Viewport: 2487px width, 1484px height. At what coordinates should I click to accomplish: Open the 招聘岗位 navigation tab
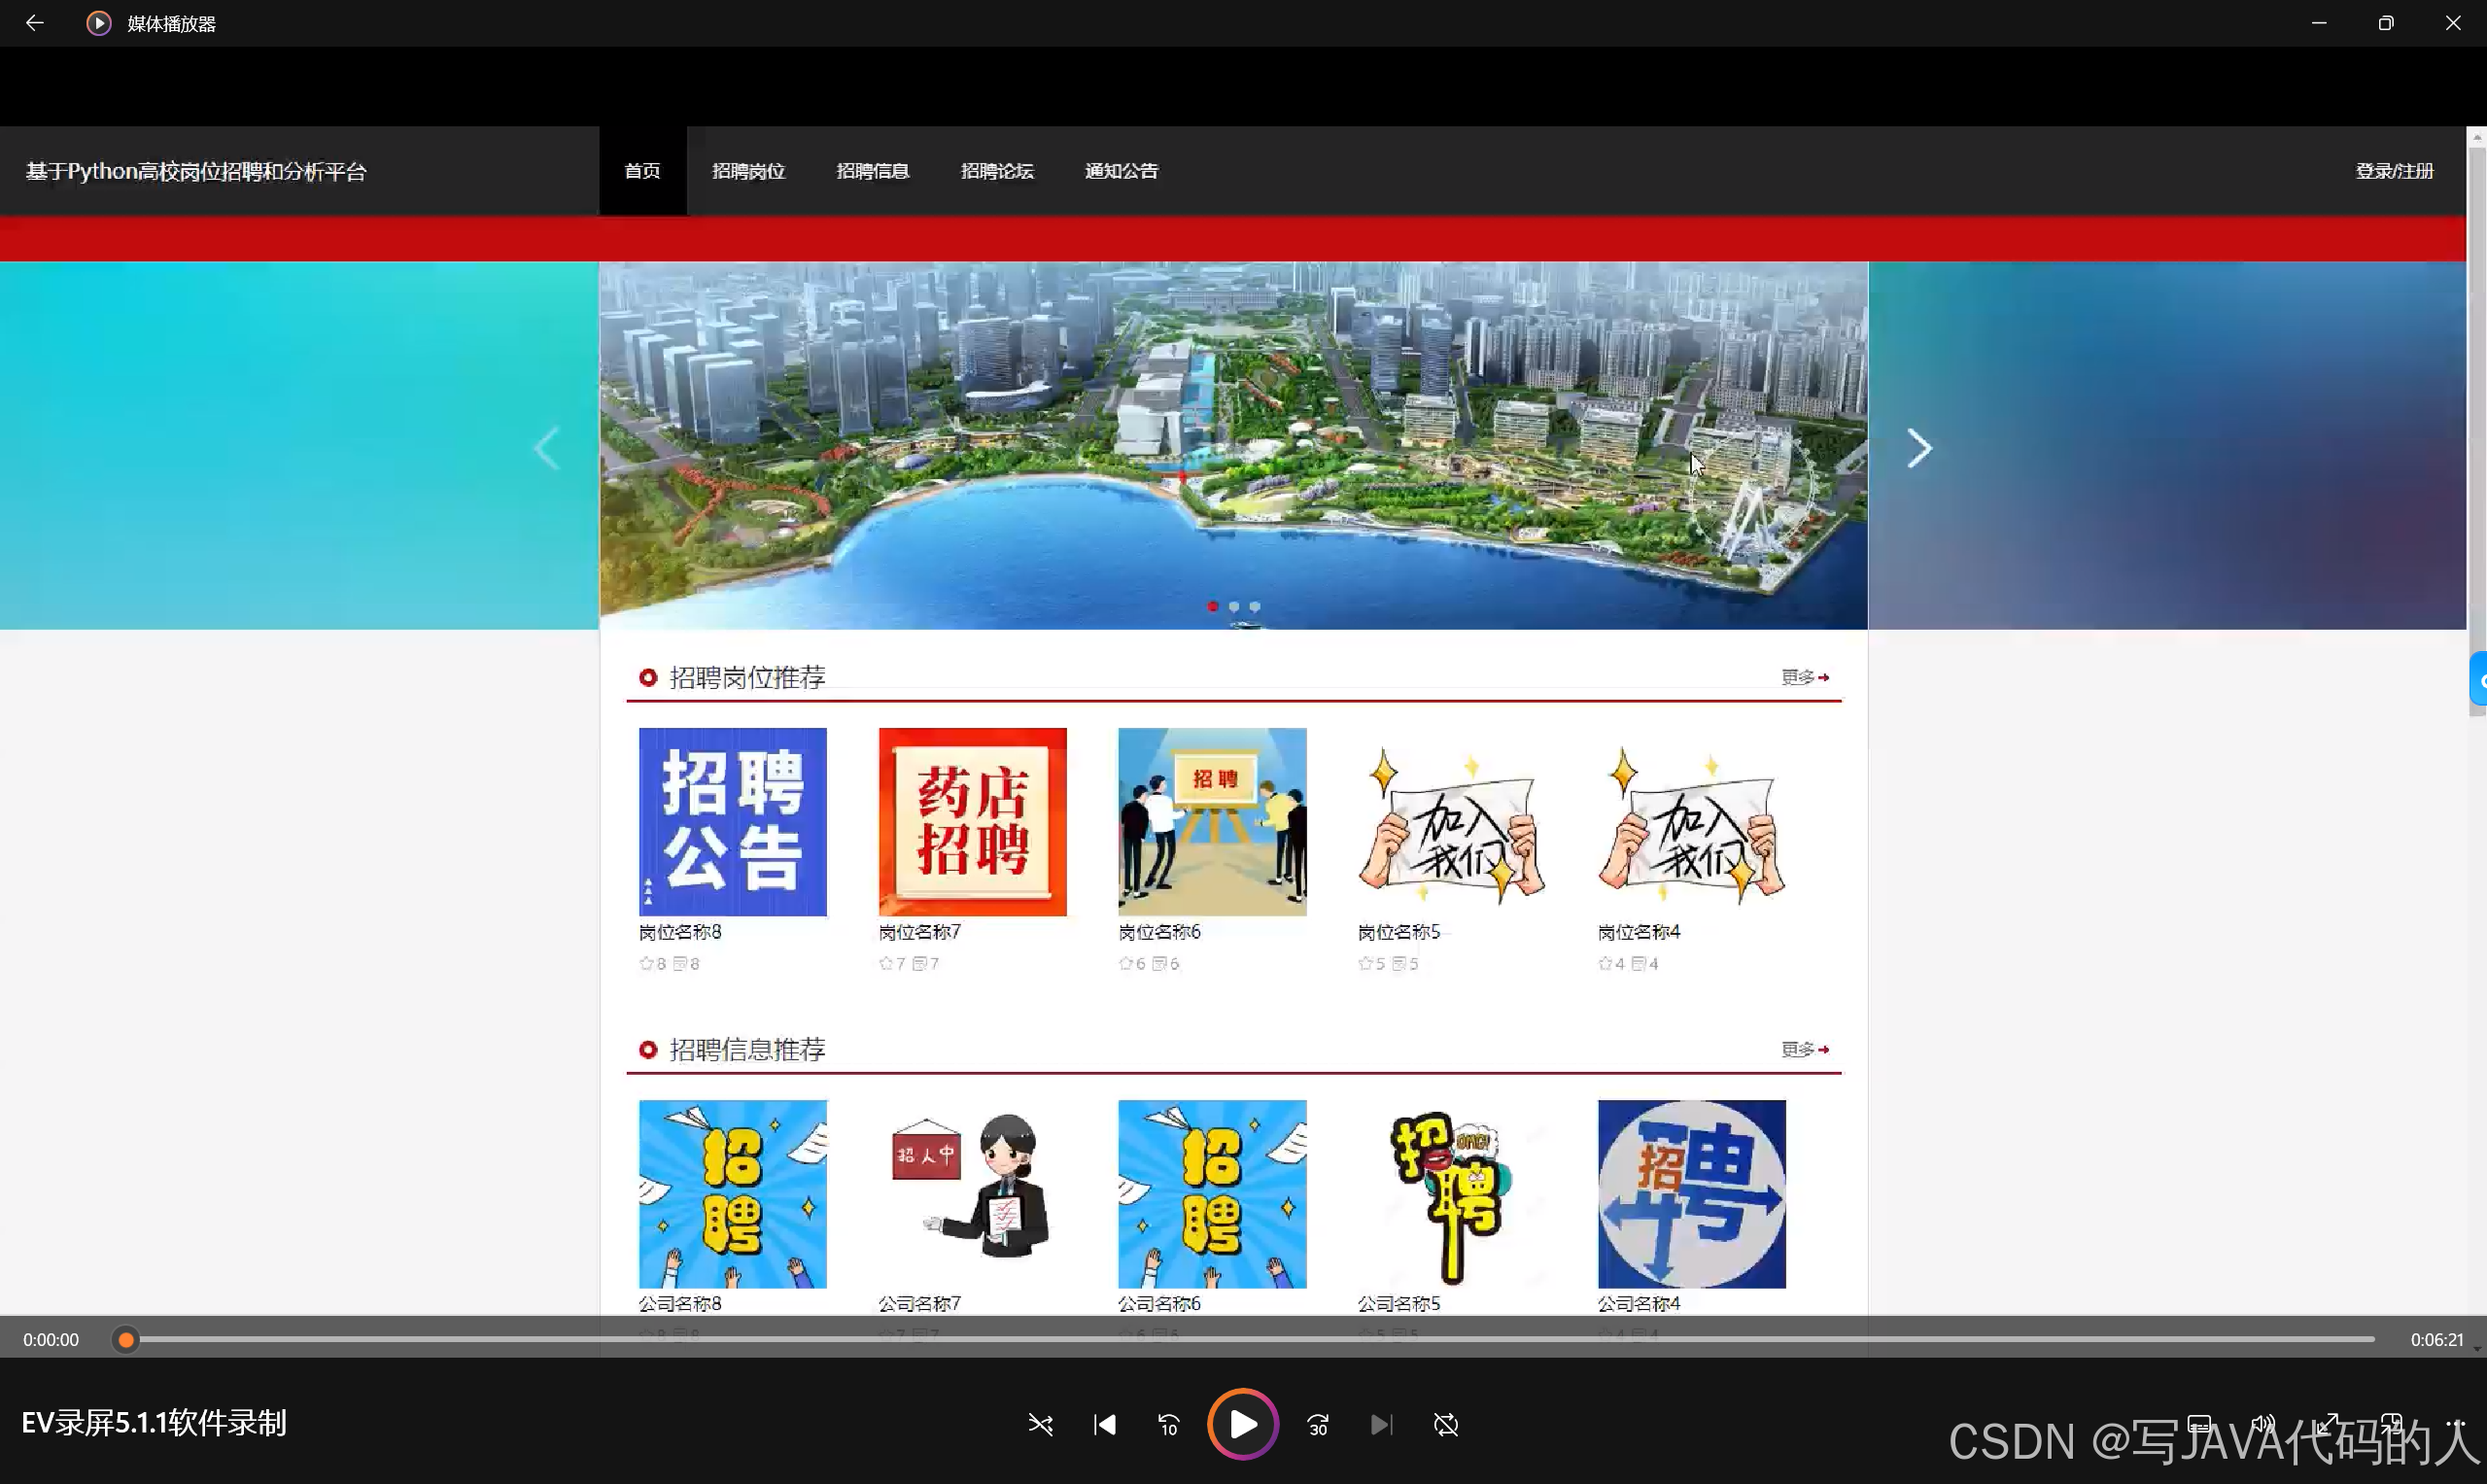coord(748,171)
